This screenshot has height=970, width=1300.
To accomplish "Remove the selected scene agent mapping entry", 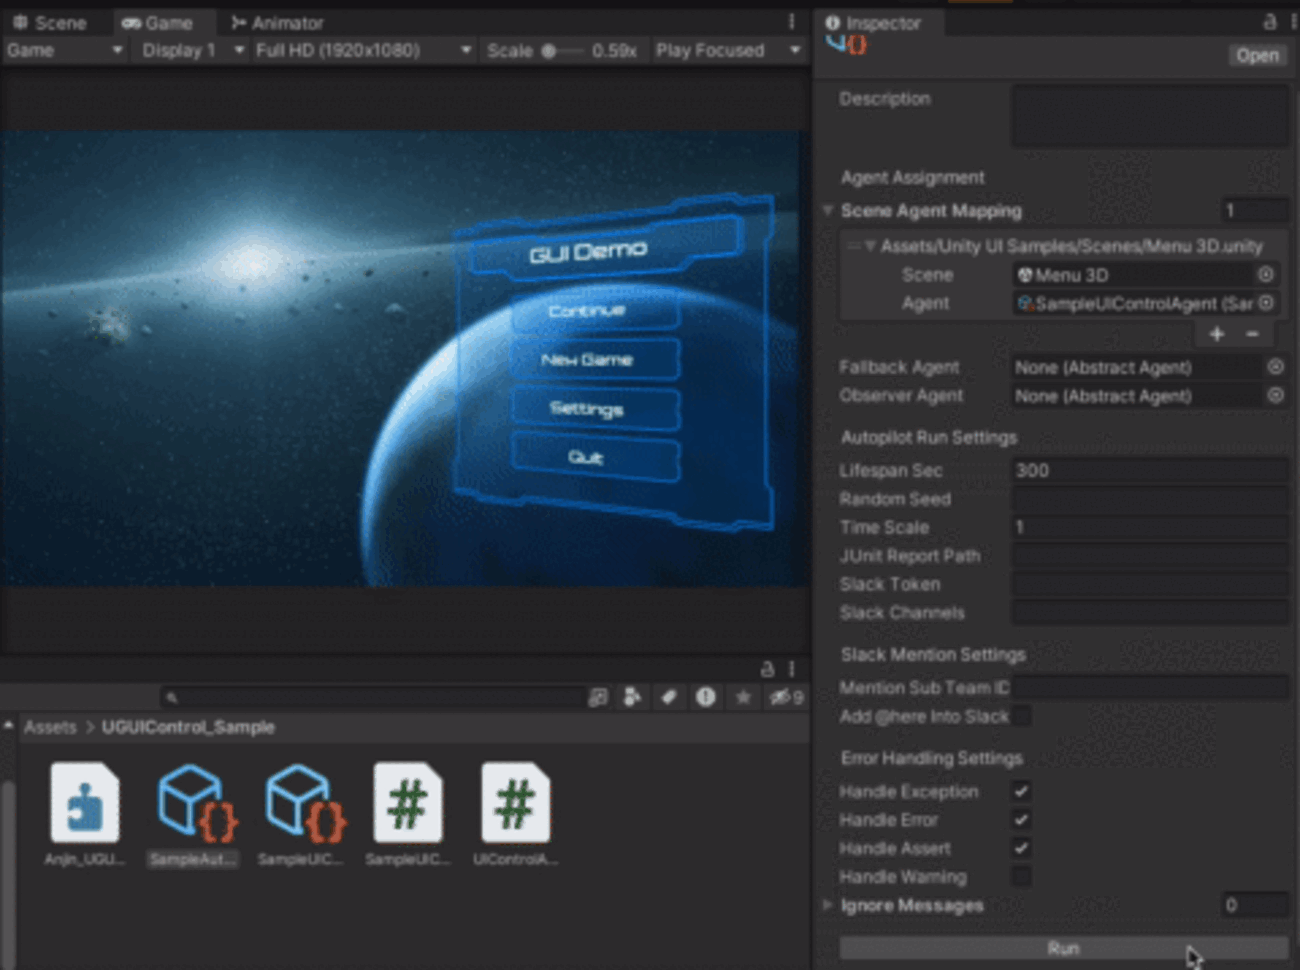I will click(x=1252, y=334).
